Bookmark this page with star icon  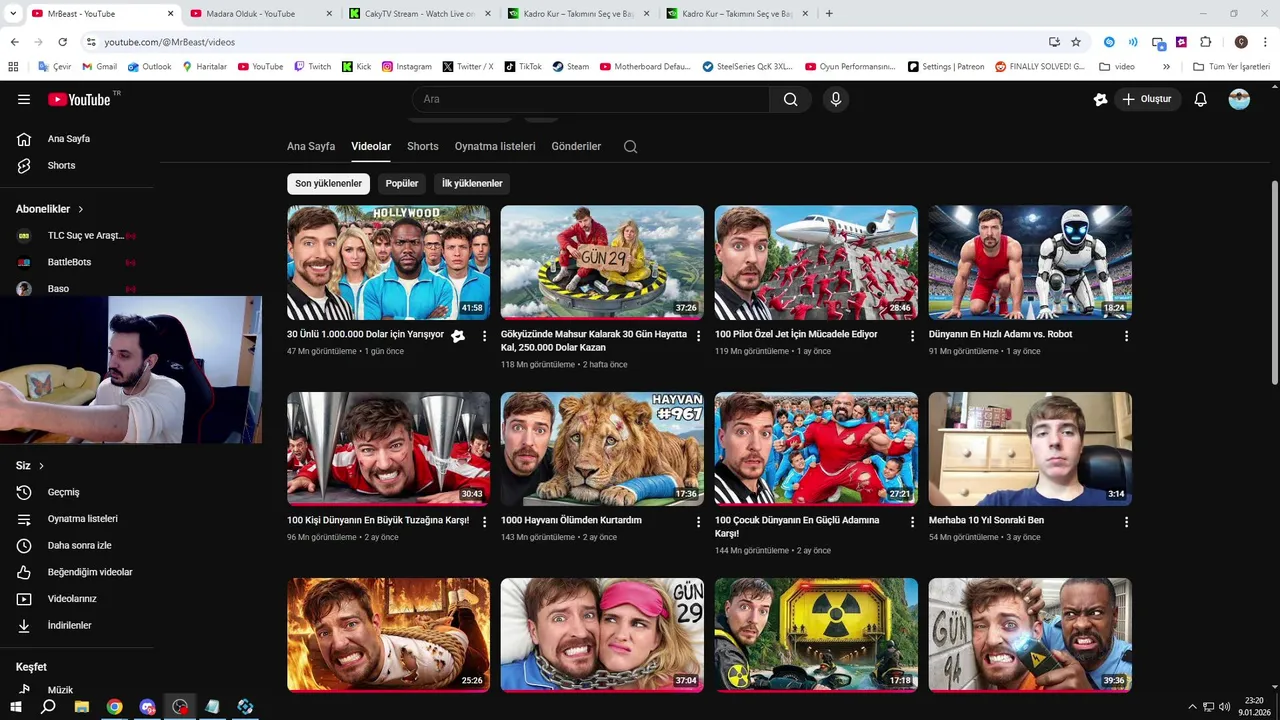pos(1076,42)
